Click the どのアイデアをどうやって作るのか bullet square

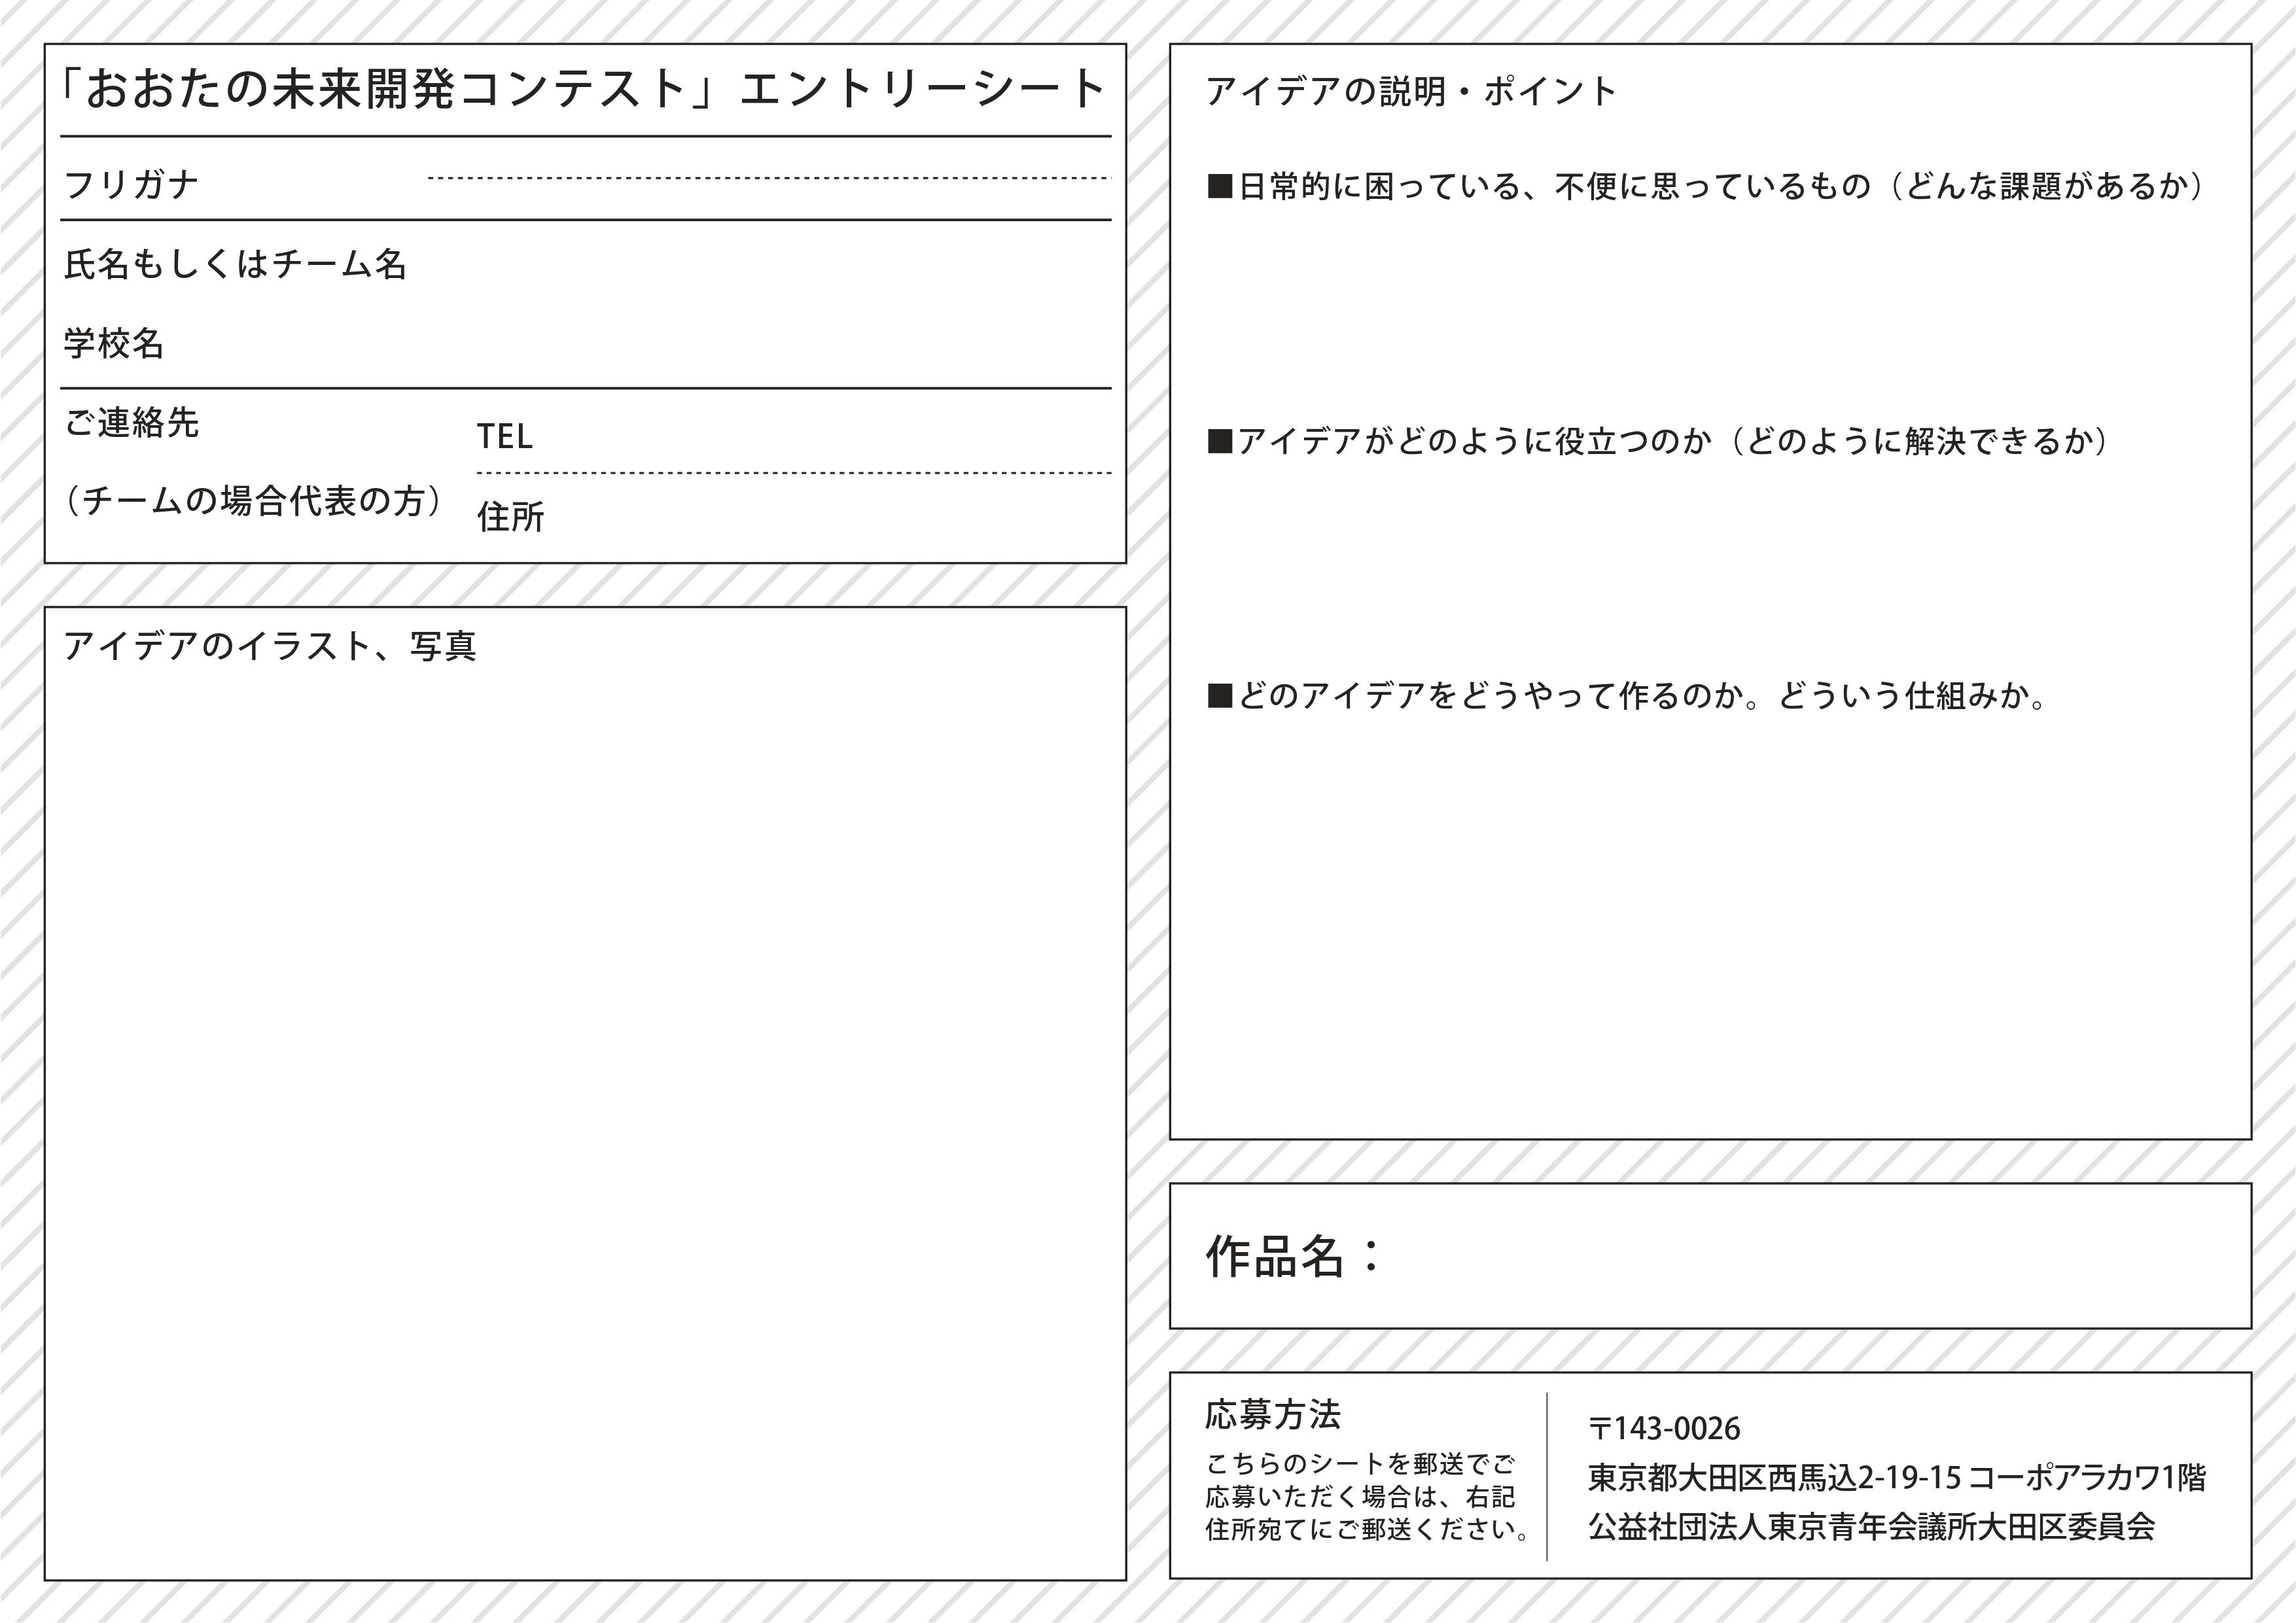[1219, 696]
